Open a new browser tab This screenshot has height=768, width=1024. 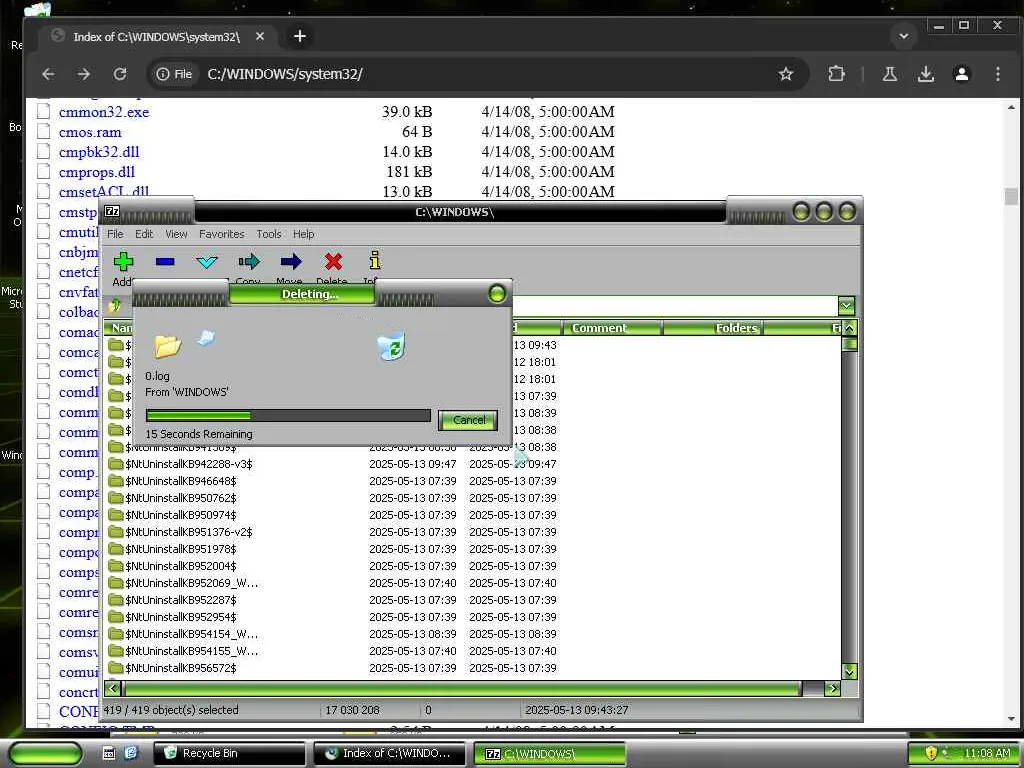(x=300, y=37)
